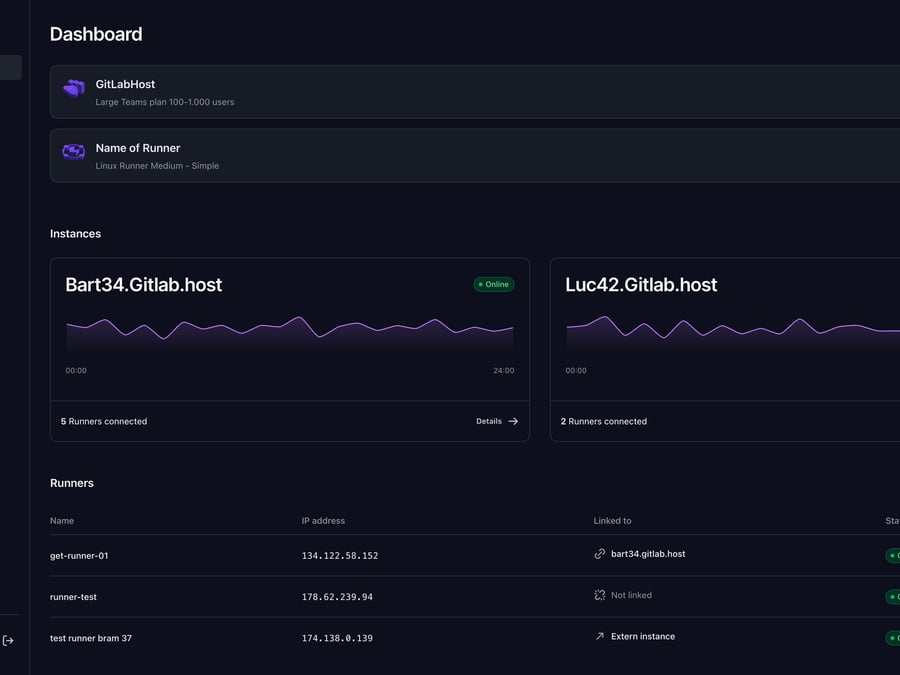
Task: Click the Details arrow icon
Action: (x=513, y=421)
